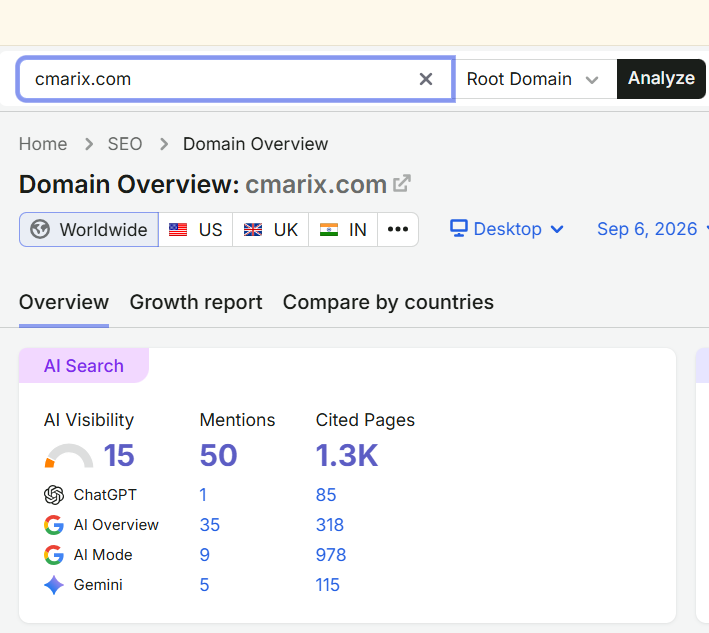Switch to Compare by countries tab
This screenshot has width=709, height=633.
(x=388, y=302)
